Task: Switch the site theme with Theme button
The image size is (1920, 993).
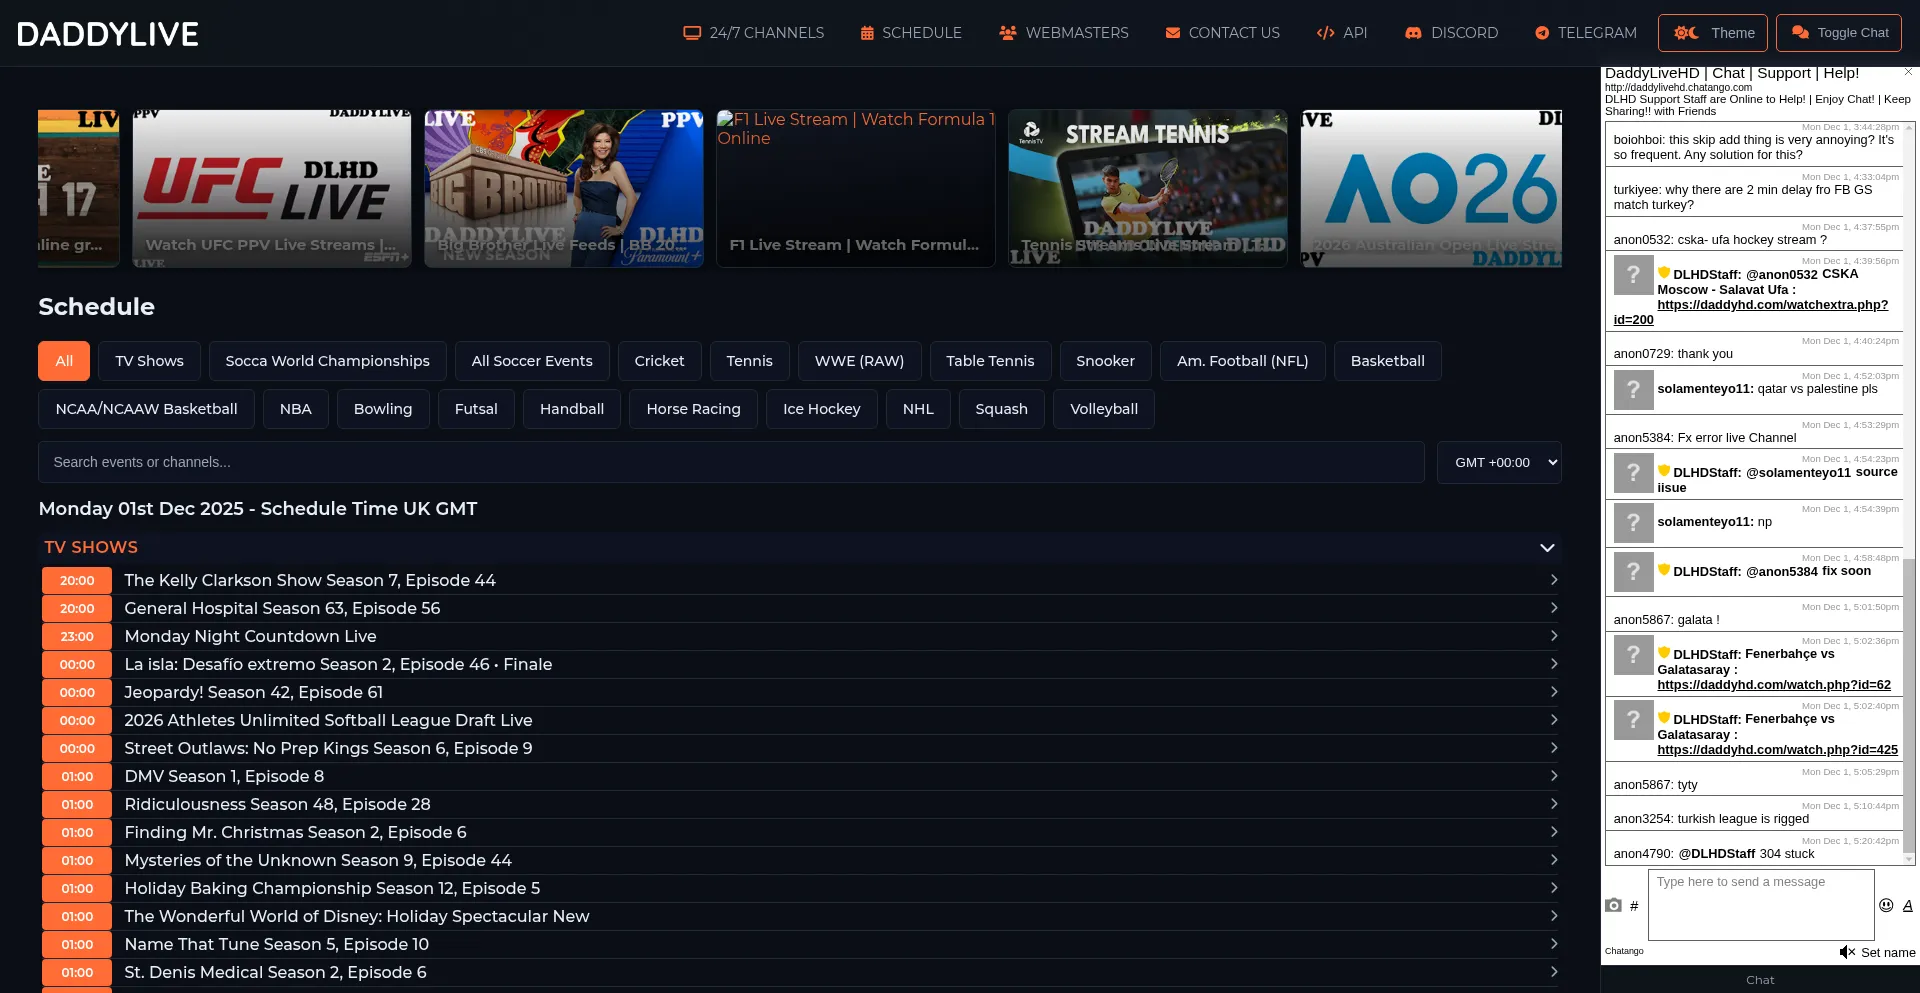Action: [1712, 33]
